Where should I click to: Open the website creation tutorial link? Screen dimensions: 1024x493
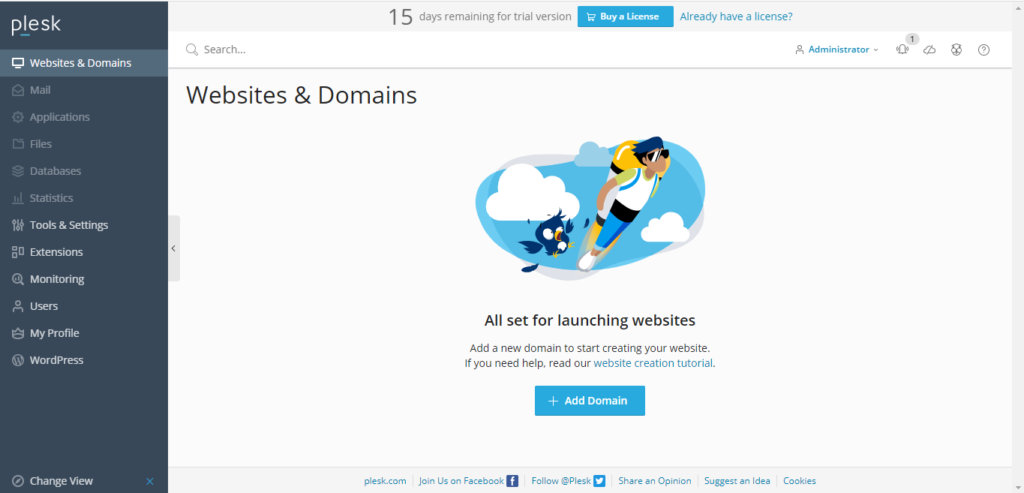click(653, 364)
